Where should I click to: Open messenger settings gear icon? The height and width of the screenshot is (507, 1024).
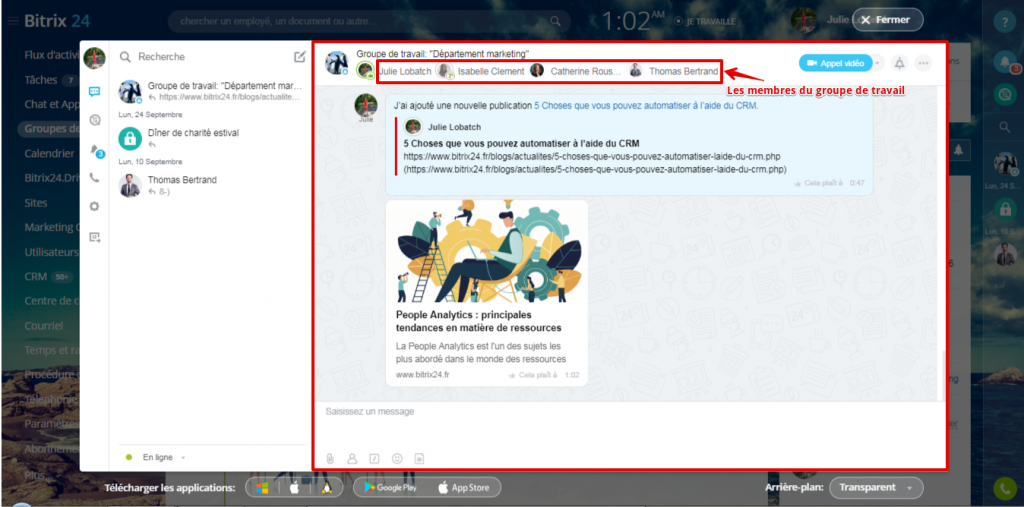[x=95, y=206]
